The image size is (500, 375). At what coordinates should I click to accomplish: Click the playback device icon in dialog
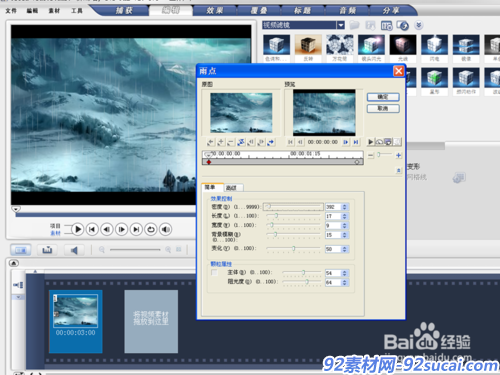[388, 142]
